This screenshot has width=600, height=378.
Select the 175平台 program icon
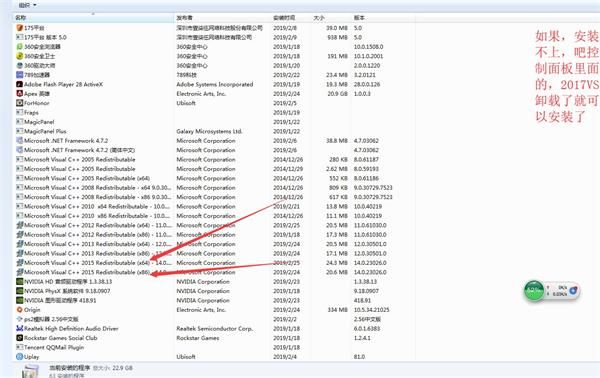point(20,28)
